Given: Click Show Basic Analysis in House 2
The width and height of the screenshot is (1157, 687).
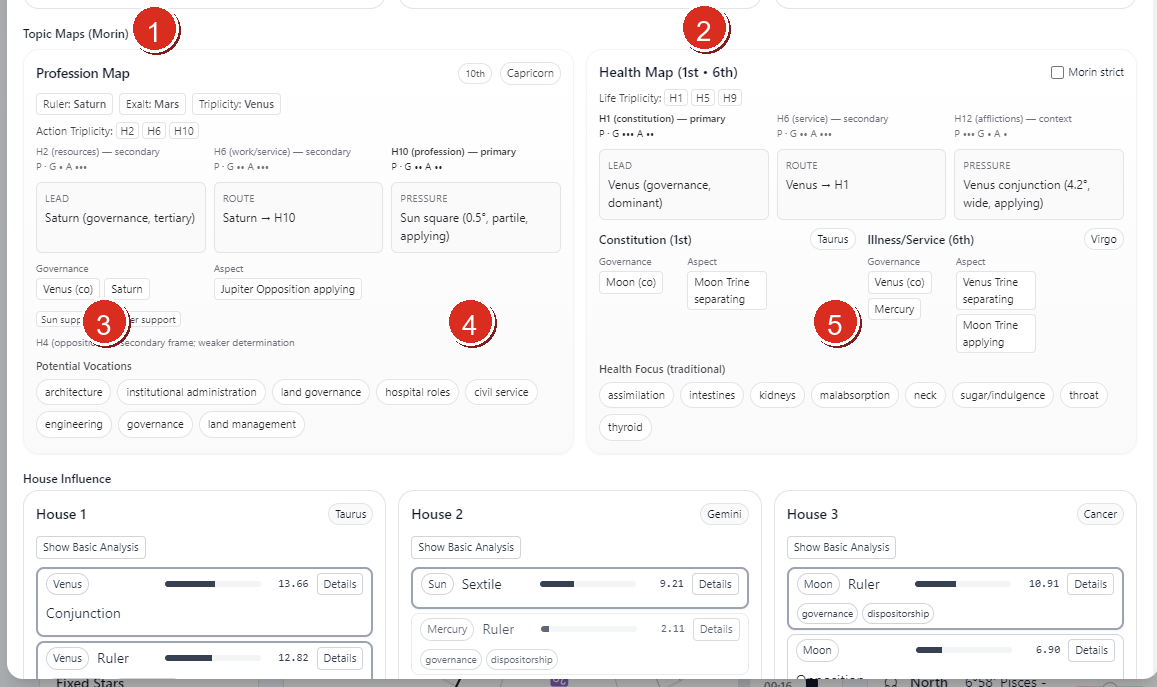Looking at the screenshot, I should pos(466,547).
